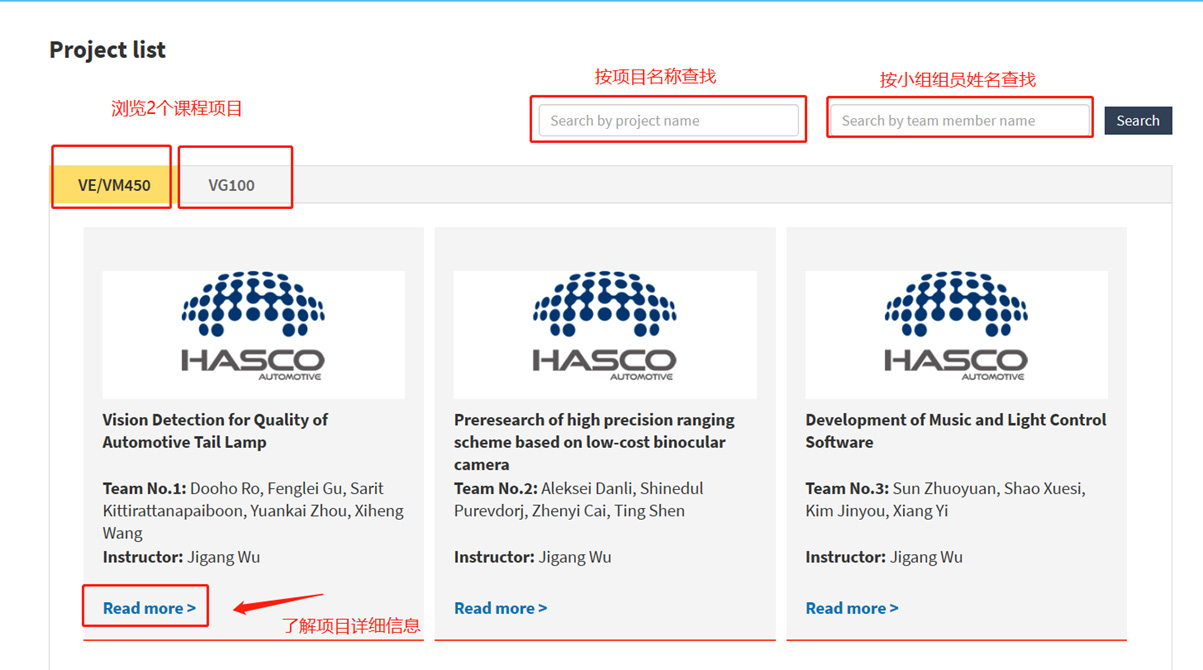This screenshot has height=670, width=1203.
Task: Read more about Vision Detection project
Action: point(149,608)
